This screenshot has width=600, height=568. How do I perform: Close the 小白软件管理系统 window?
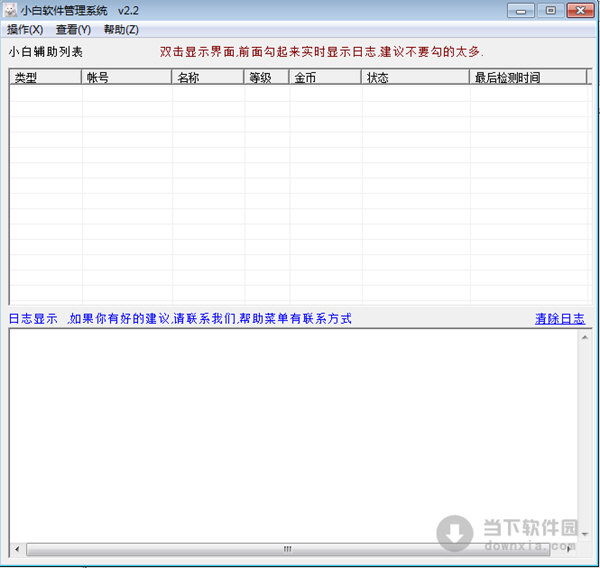pos(580,10)
